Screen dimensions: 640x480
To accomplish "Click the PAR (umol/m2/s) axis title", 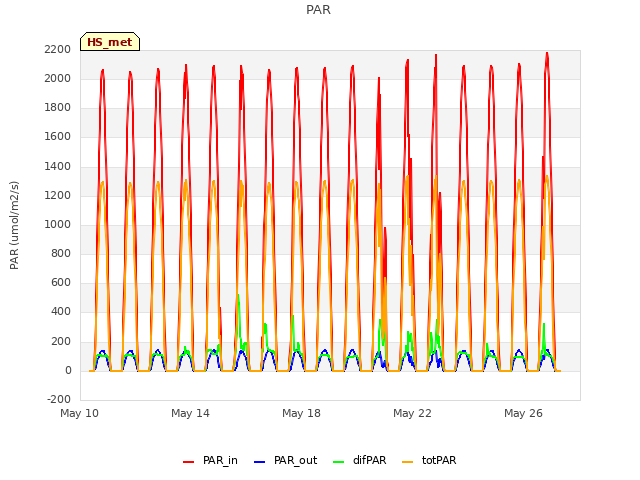I will point(14,225).
